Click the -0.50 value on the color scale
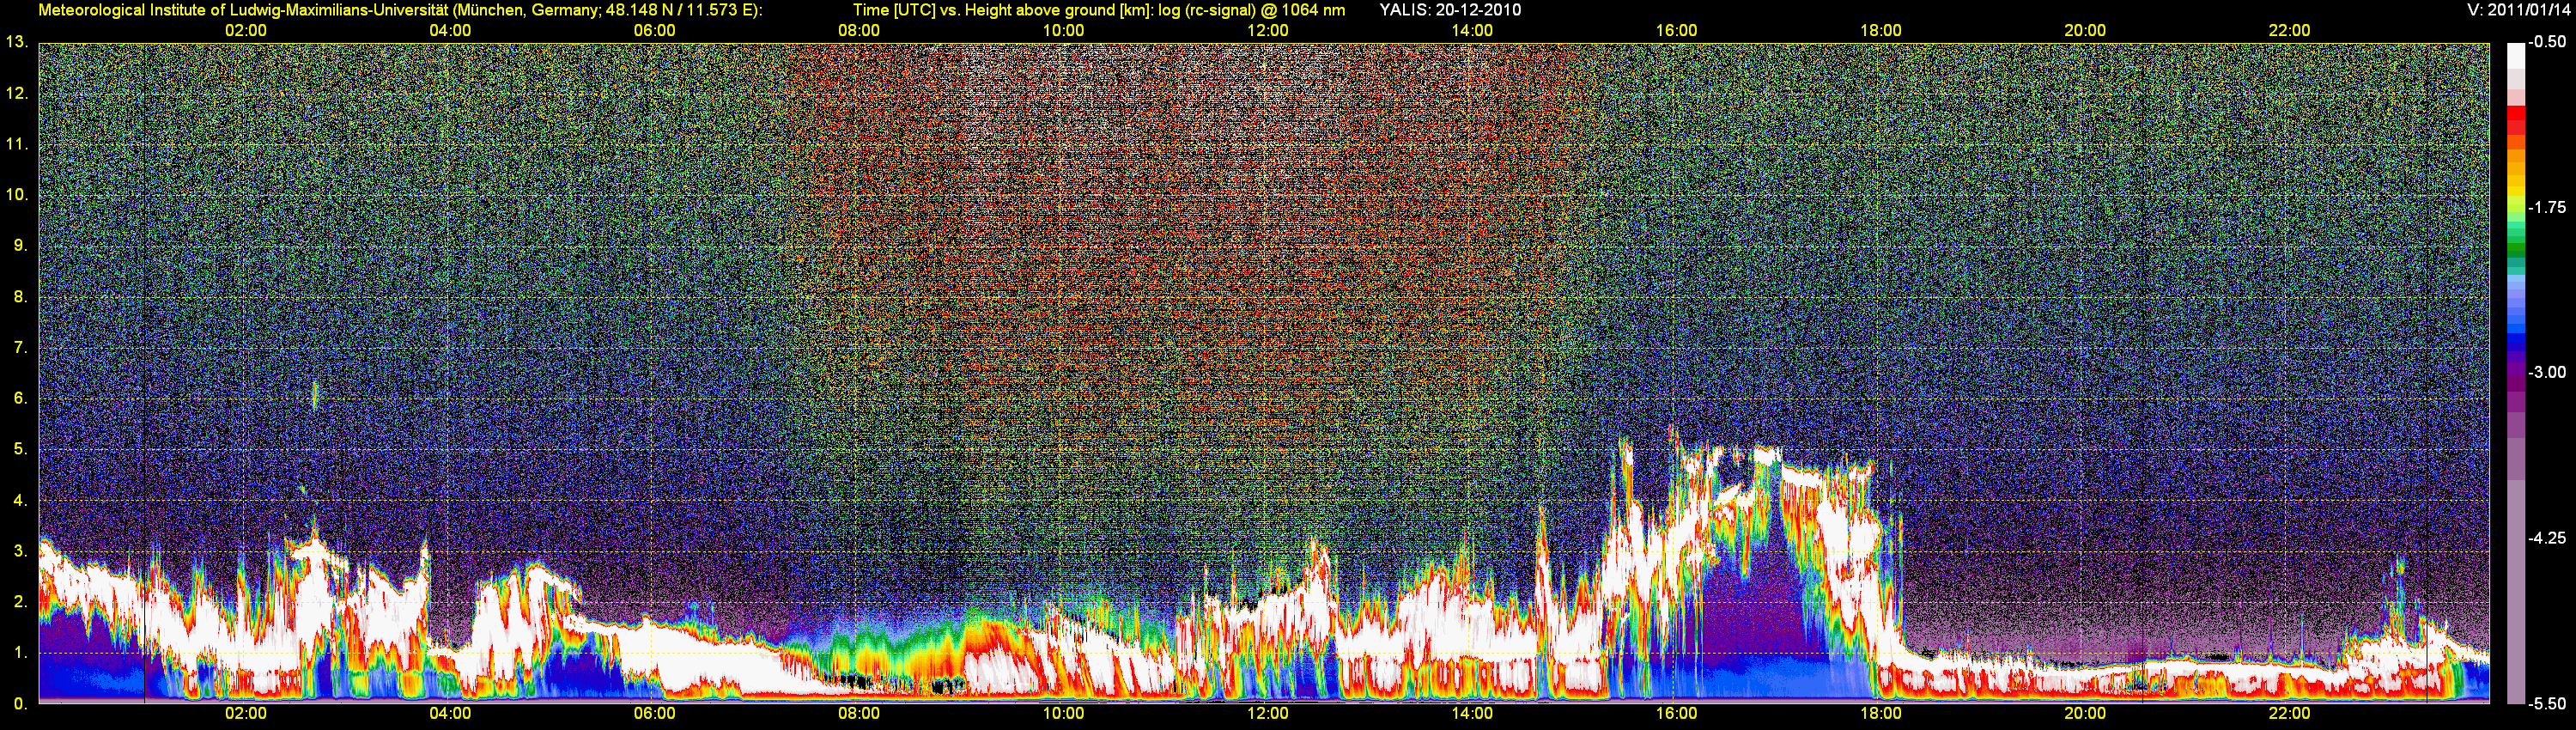The width and height of the screenshot is (2576, 730). coord(2548,43)
